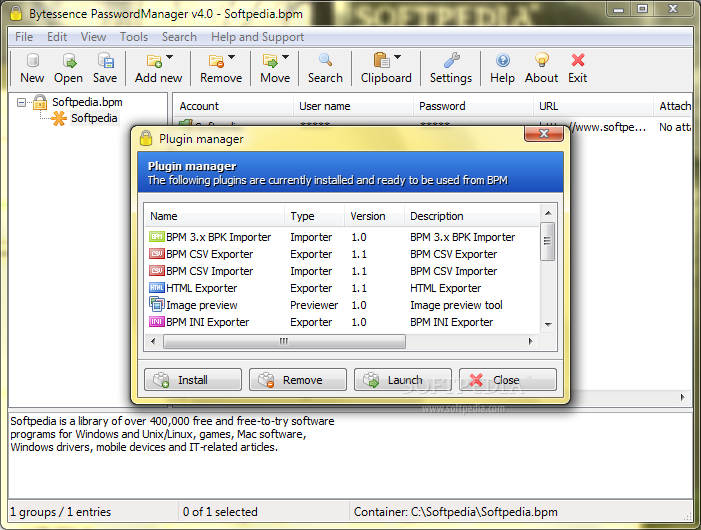Click the Plugin manager title bar lock icon

[146, 139]
